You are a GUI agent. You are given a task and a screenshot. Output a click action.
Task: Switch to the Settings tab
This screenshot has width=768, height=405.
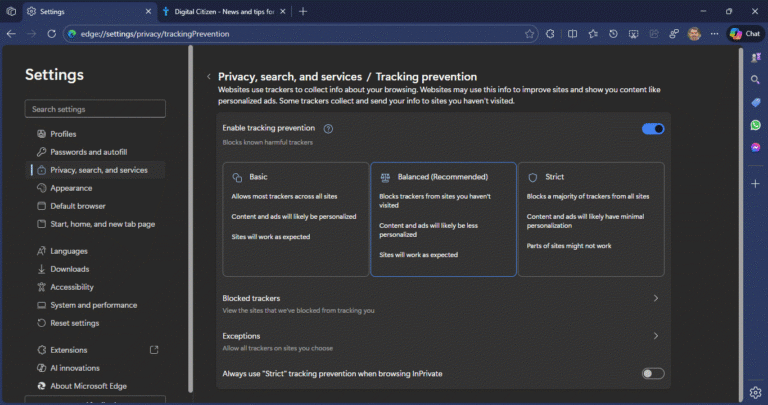(x=90, y=11)
